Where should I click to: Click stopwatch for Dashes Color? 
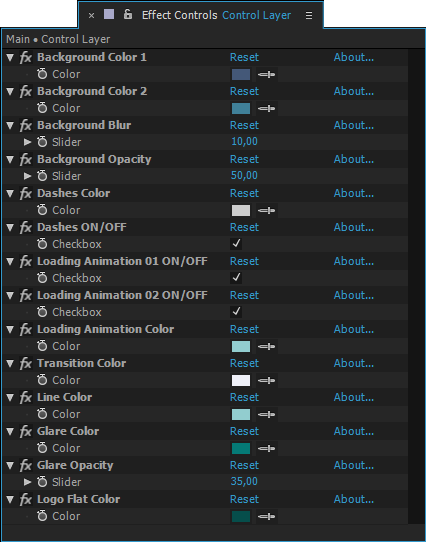pos(42,210)
